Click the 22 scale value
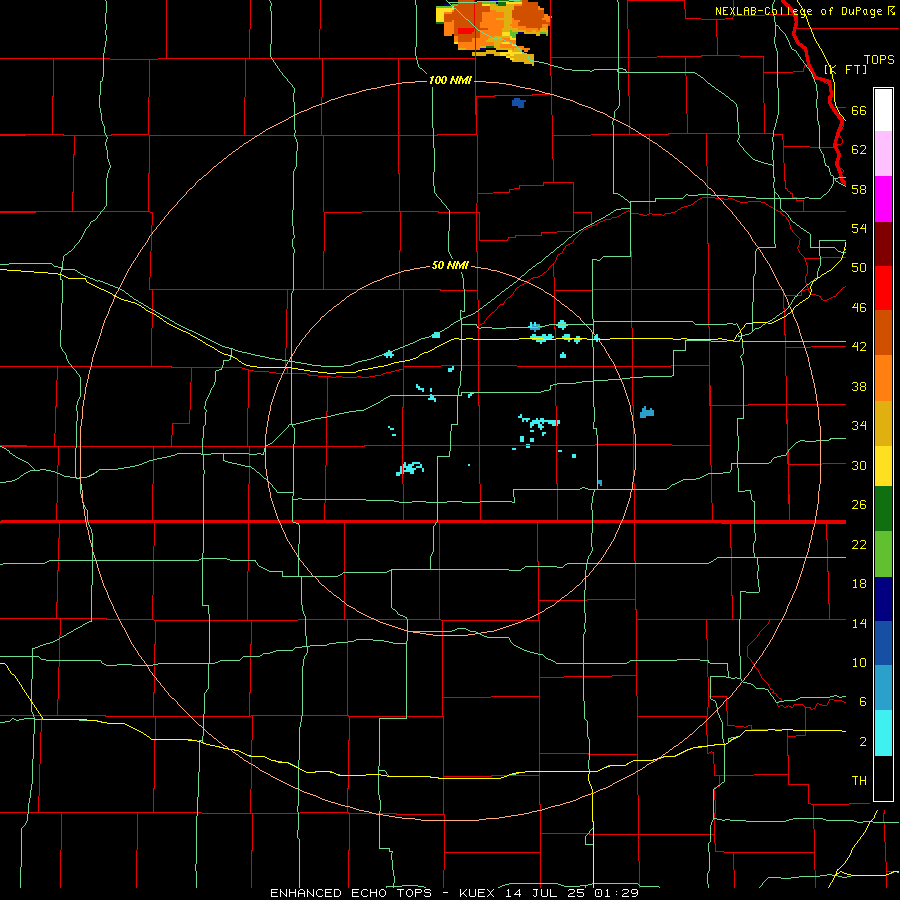900x900 pixels. point(859,544)
